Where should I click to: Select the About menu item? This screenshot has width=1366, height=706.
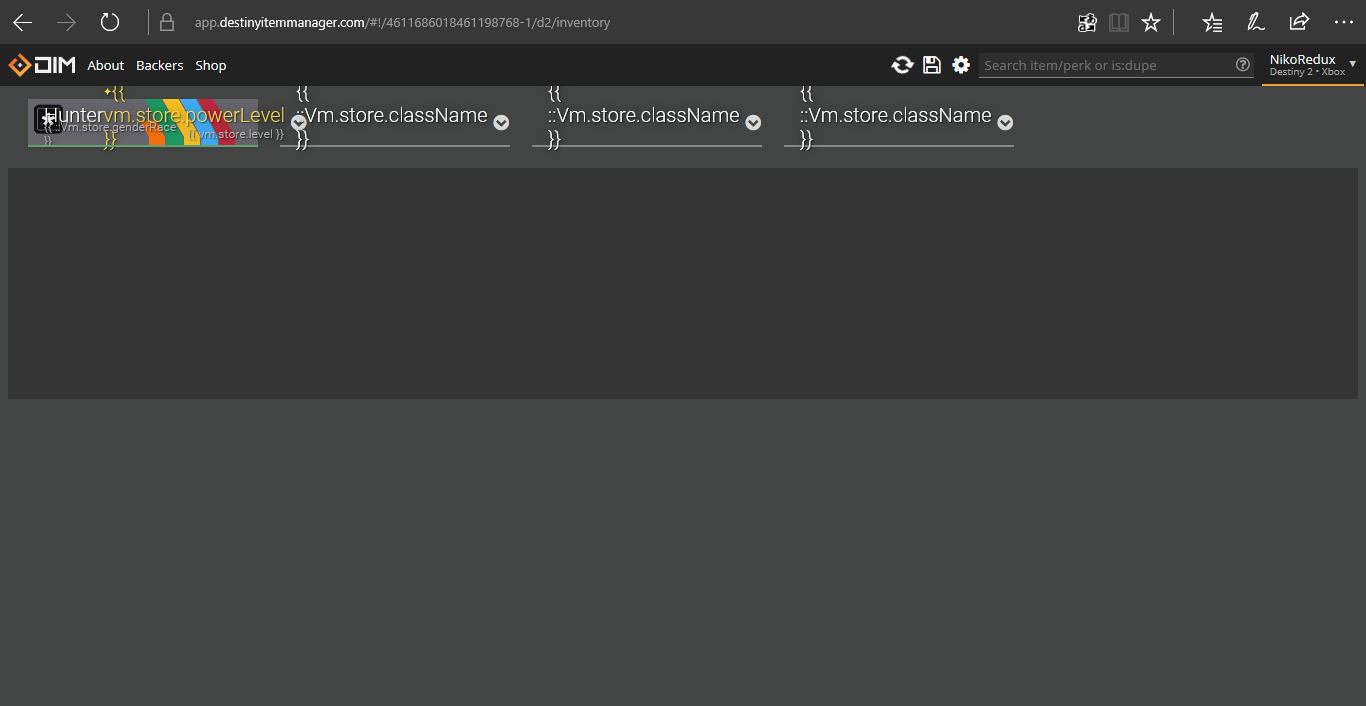(x=105, y=65)
